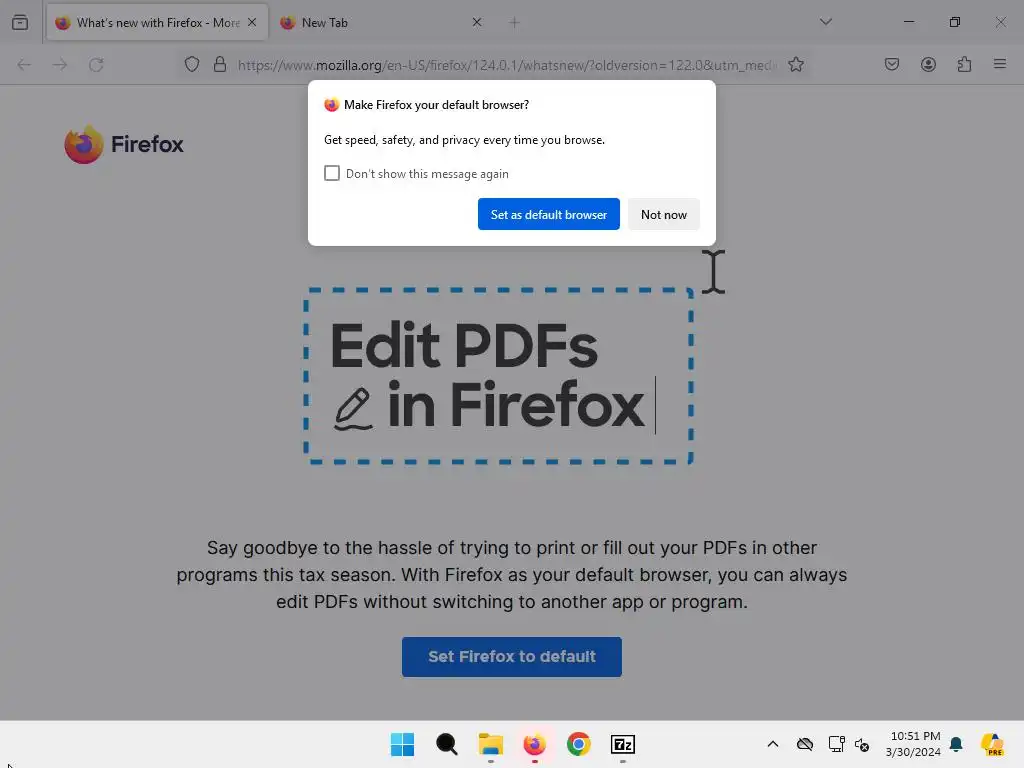Check "Don't show this message again"
This screenshot has height=768, width=1024.
pyautogui.click(x=332, y=173)
